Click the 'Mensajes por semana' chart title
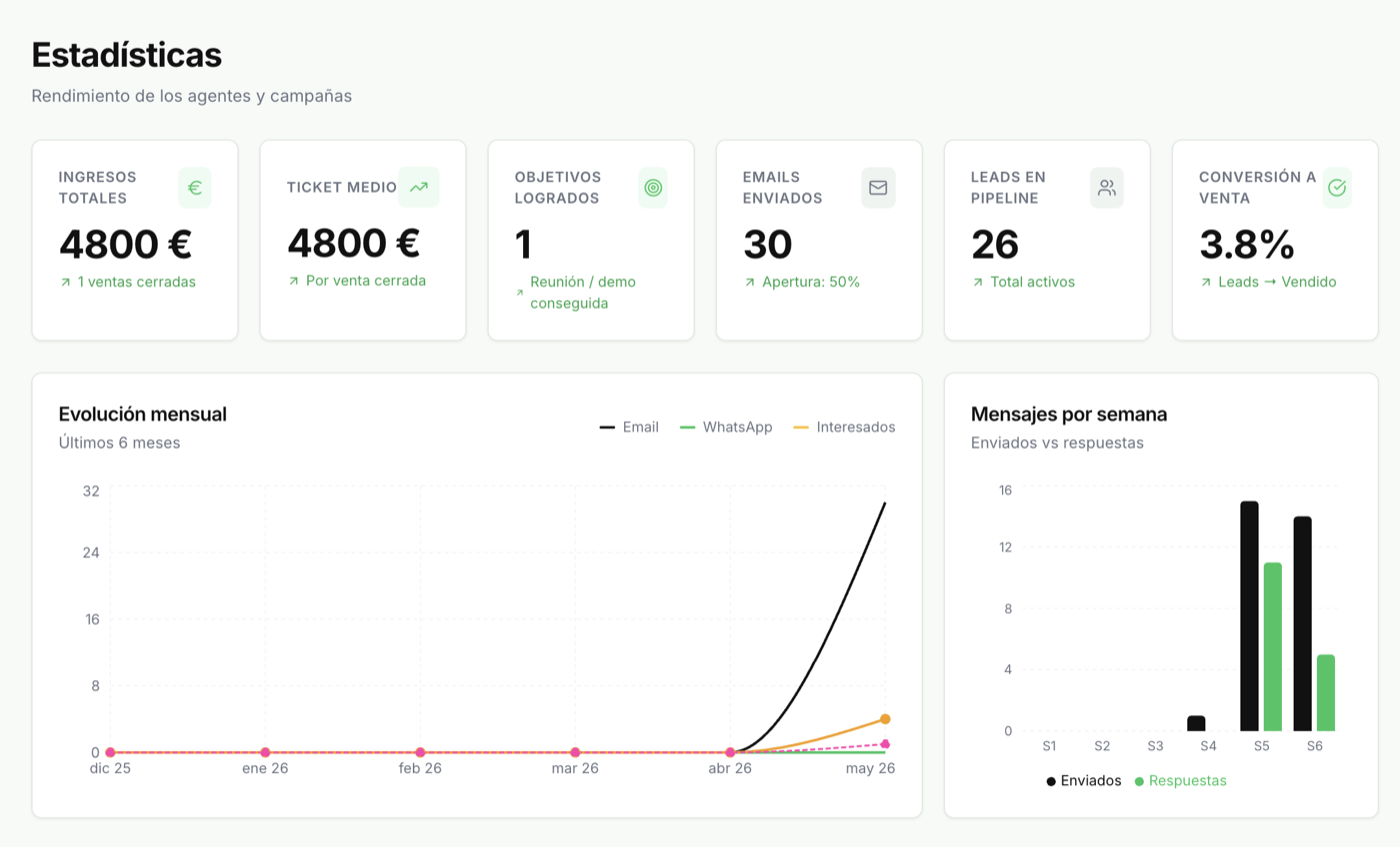1400x847 pixels. [x=1069, y=414]
